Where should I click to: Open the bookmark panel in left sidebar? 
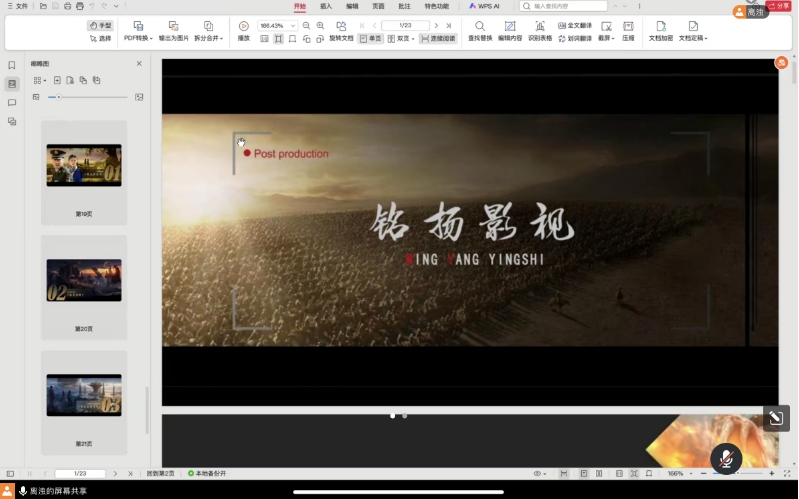[x=12, y=65]
